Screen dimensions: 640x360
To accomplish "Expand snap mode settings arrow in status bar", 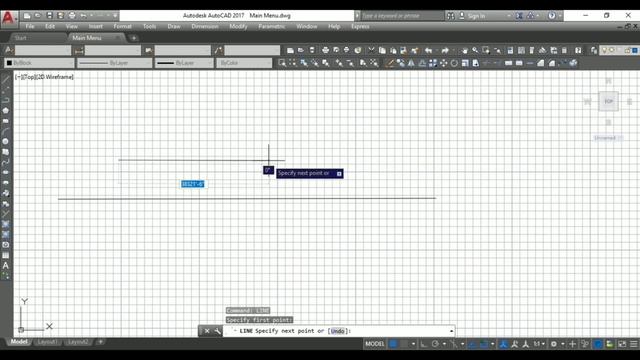I will [x=413, y=344].
